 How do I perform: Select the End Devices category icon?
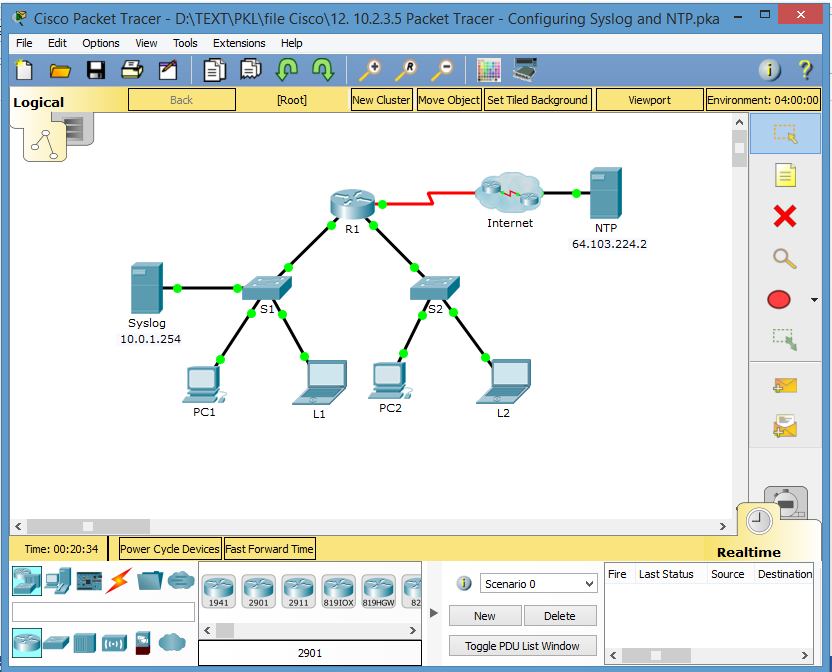coord(58,581)
